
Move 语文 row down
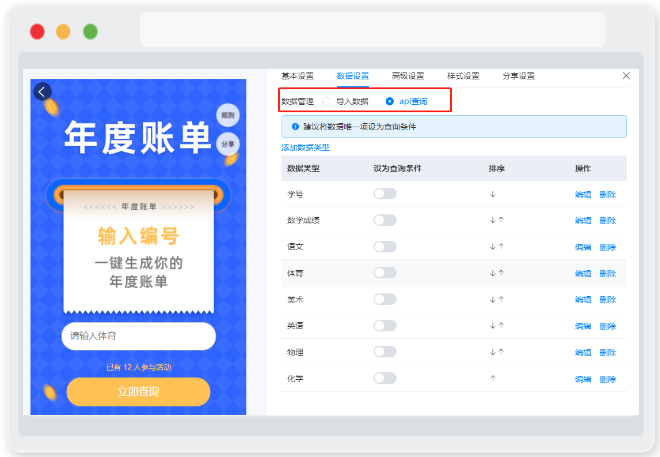click(492, 247)
